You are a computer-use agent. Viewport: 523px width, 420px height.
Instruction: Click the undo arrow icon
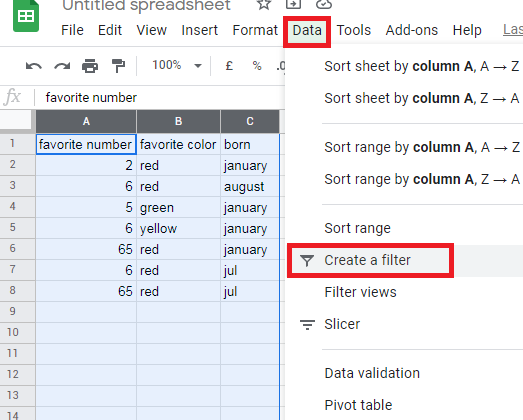[34, 66]
